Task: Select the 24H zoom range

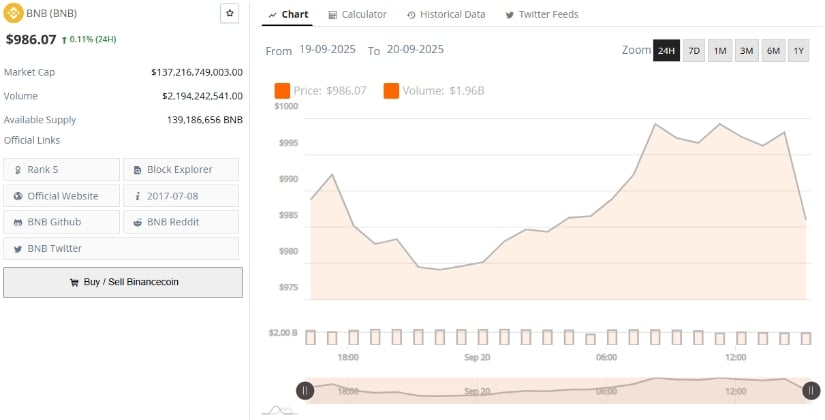Action: (666, 51)
